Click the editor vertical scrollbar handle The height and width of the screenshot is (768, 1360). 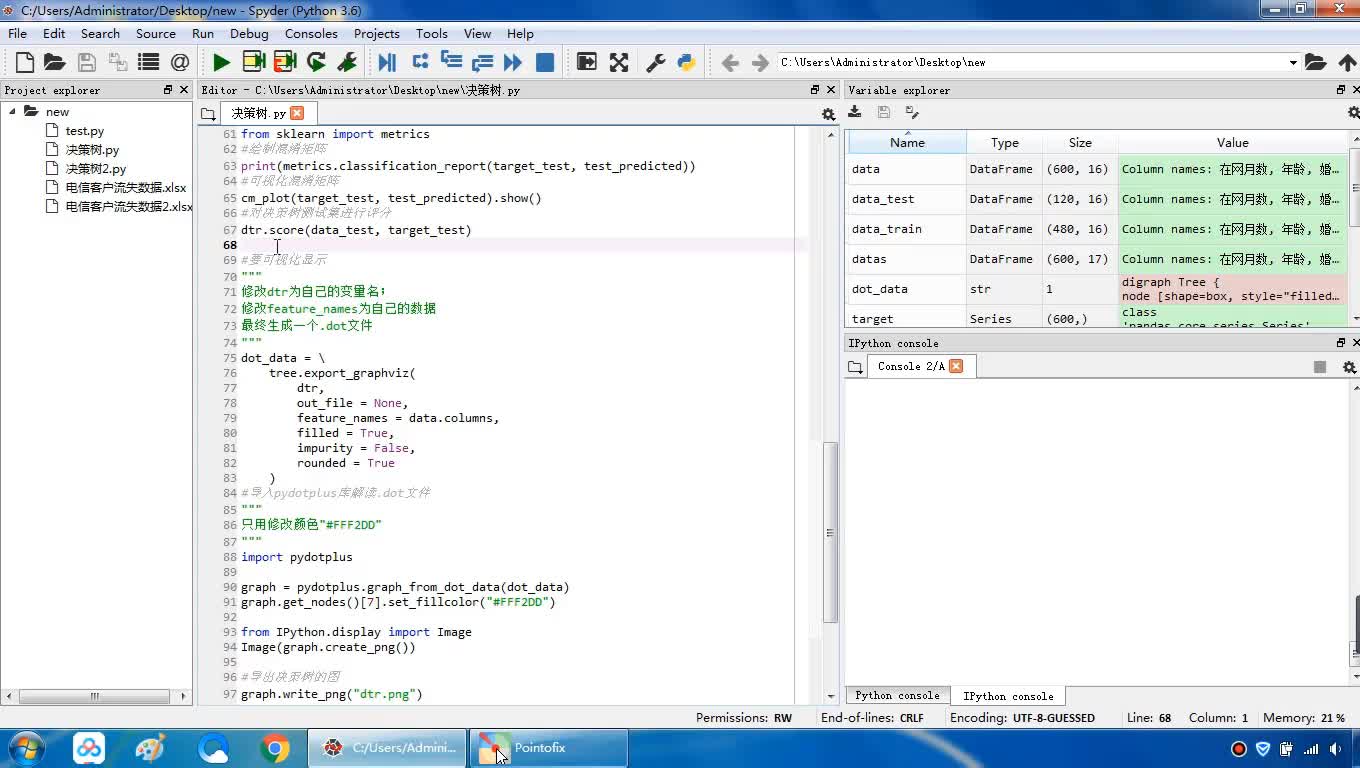830,532
